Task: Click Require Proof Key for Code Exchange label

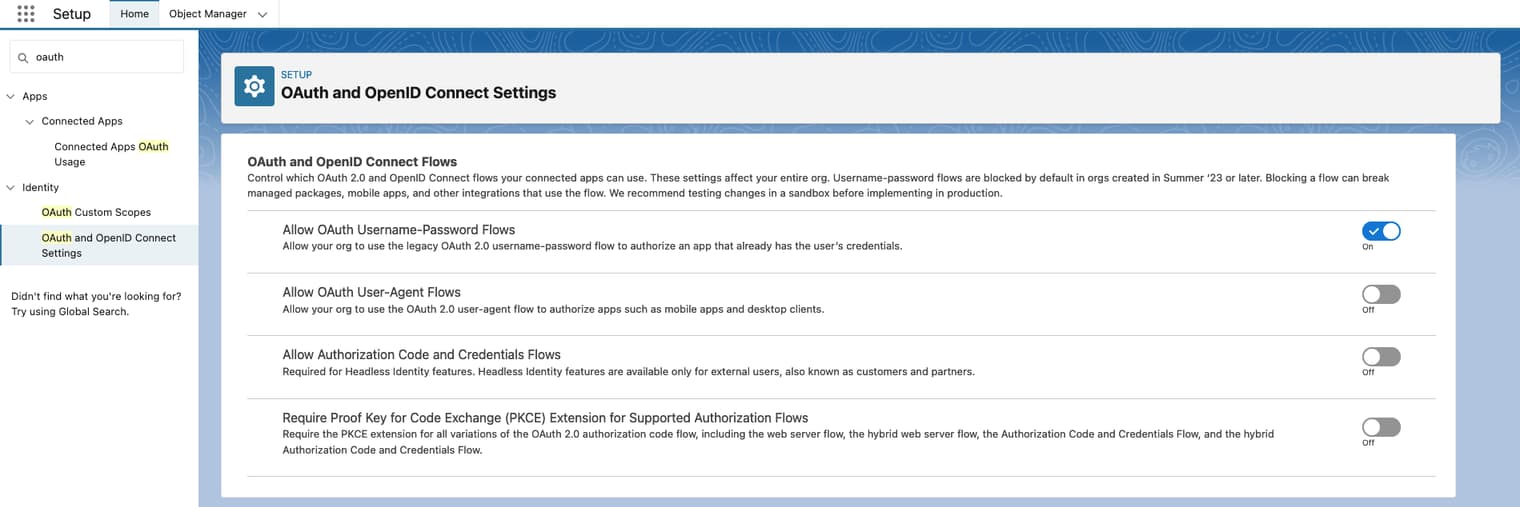Action: pos(545,418)
